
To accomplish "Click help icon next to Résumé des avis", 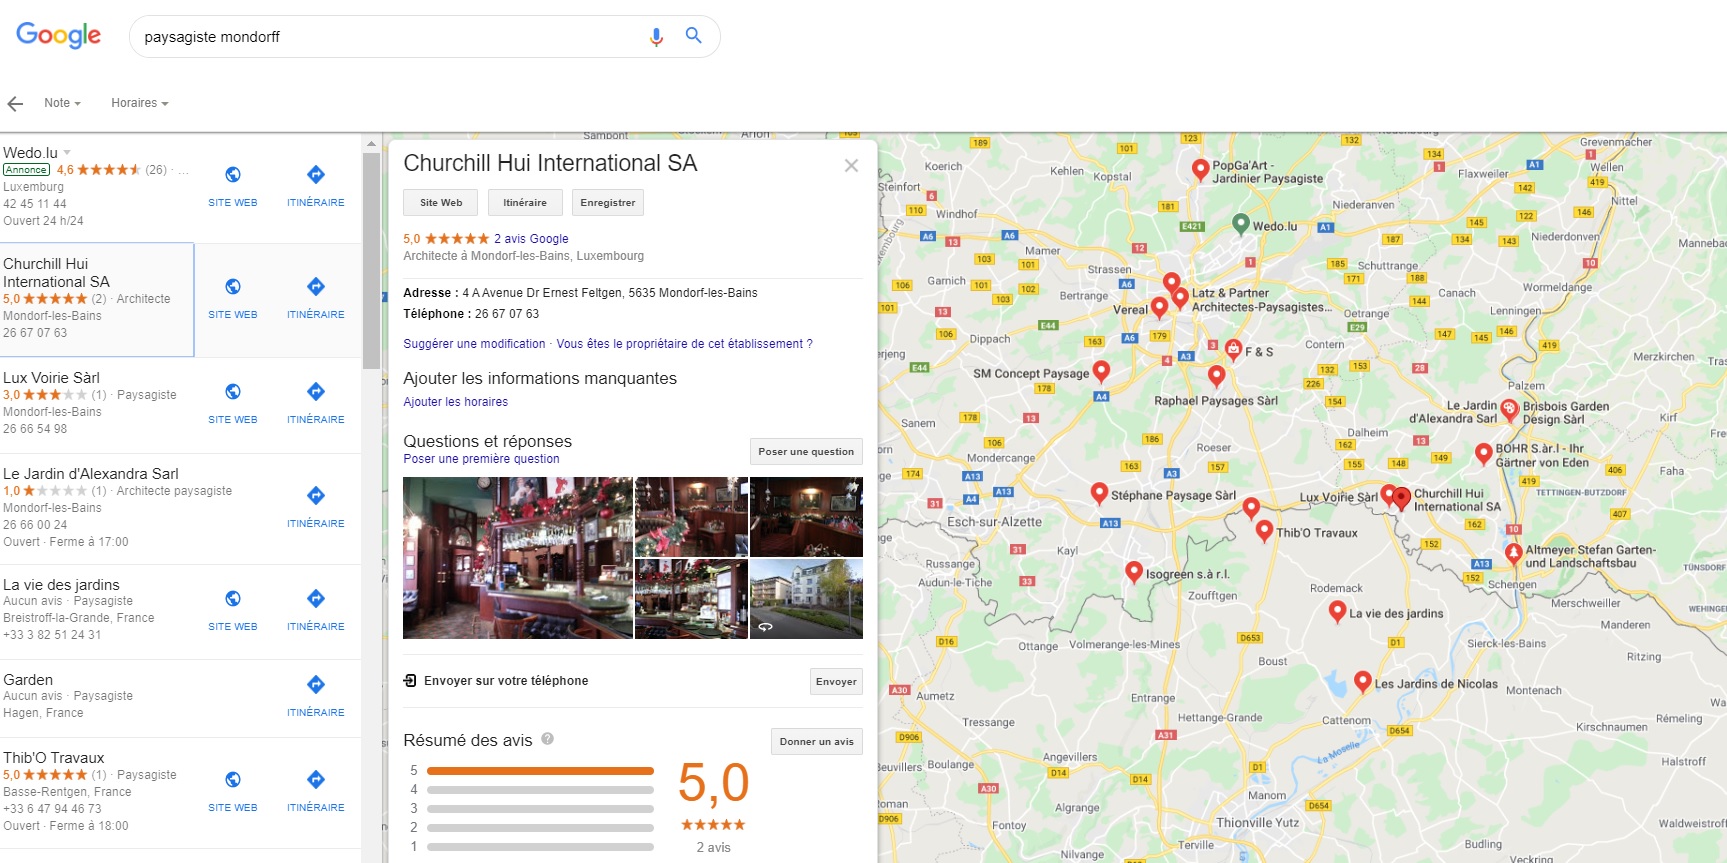I will (x=548, y=739).
